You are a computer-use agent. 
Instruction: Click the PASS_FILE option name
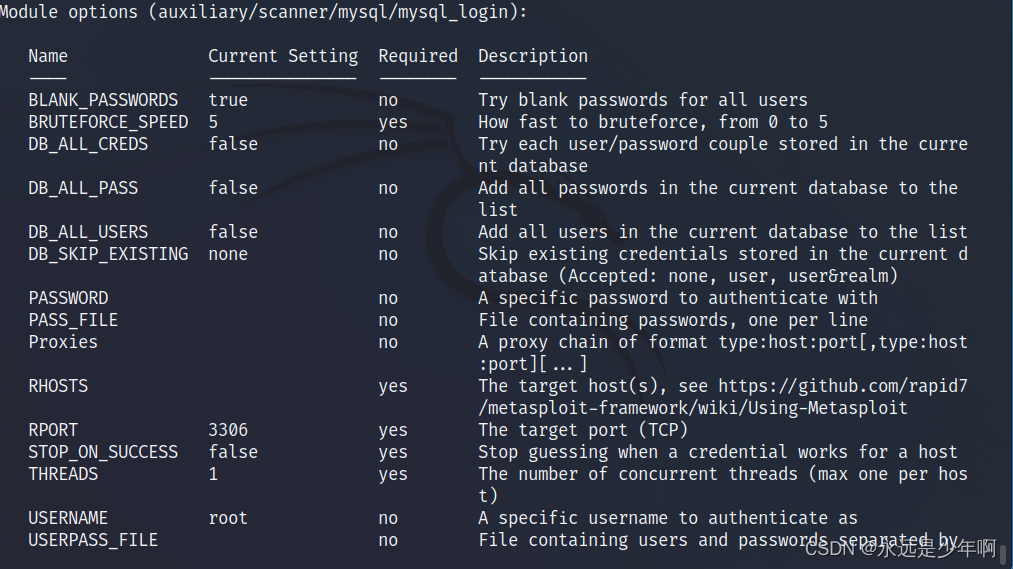[73, 320]
